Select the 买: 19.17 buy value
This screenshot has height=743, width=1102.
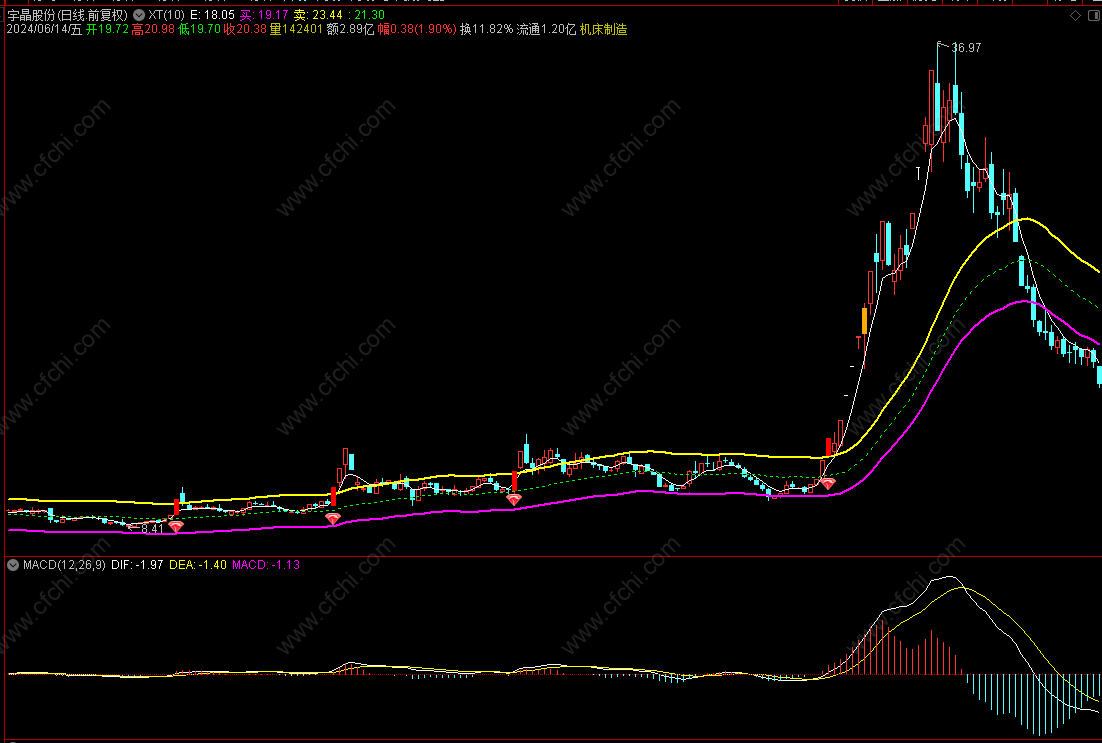coord(264,15)
